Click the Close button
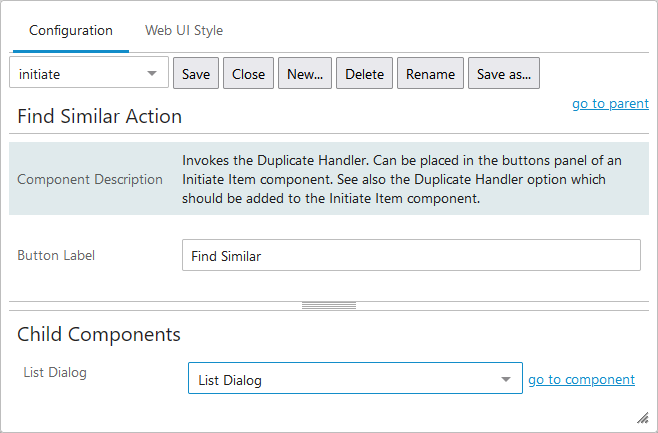 248,73
